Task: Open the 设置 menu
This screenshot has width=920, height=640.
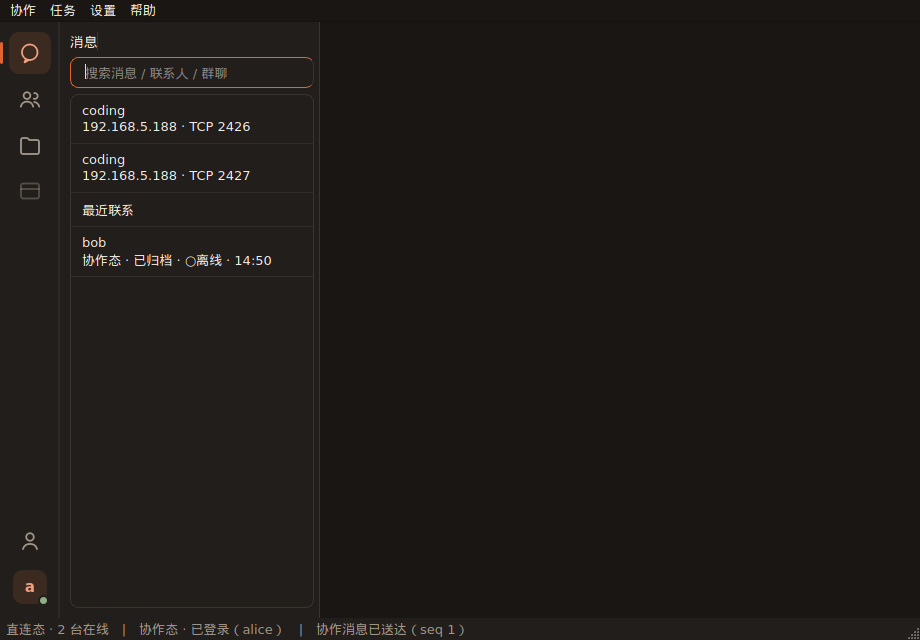Action: tap(103, 11)
